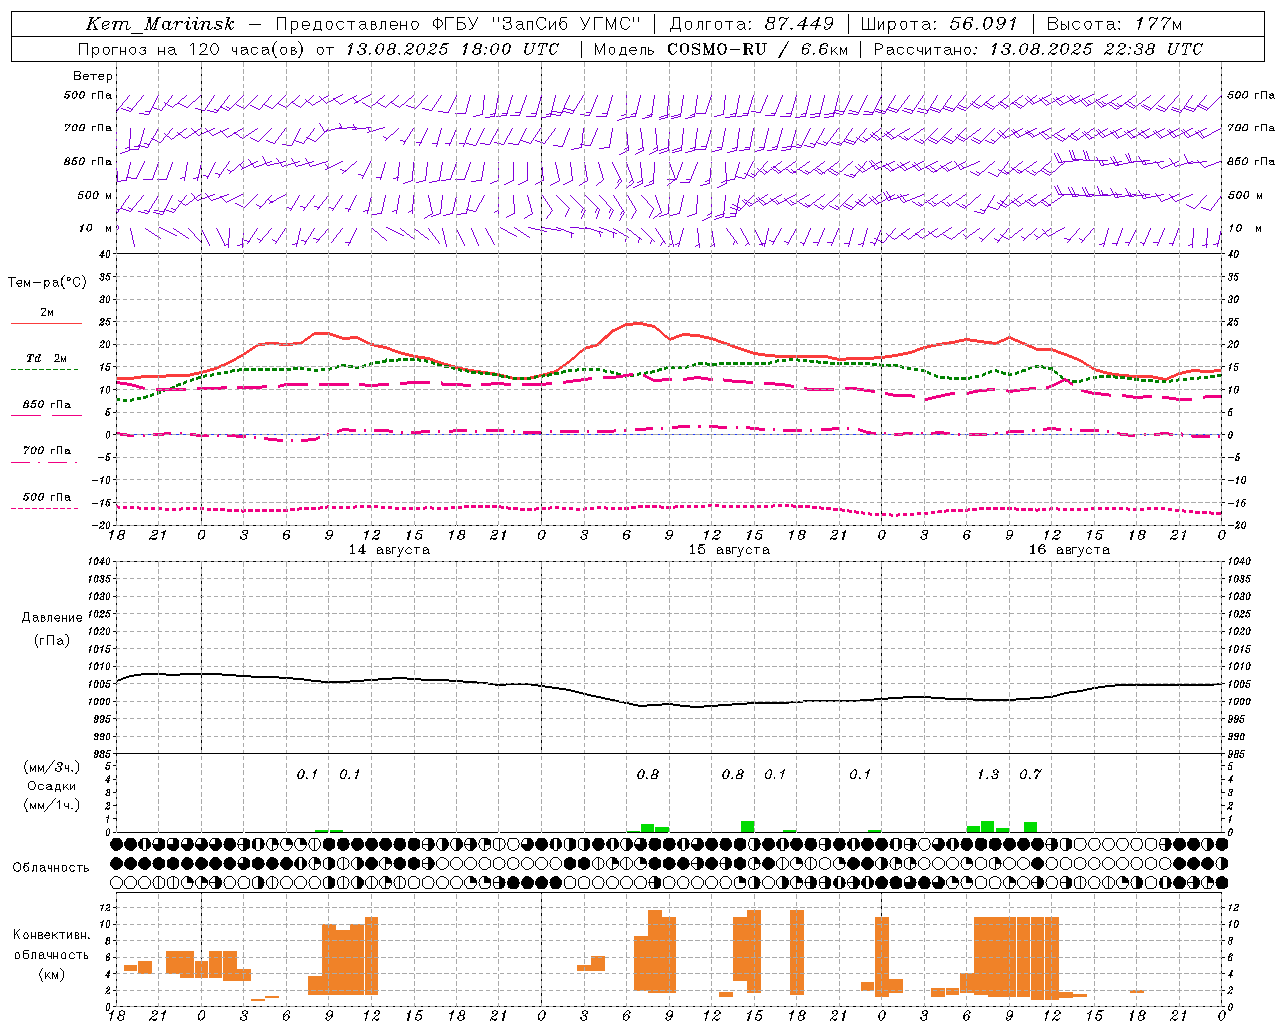Click the computed time '13.08.2025 22:38 UTC'
The height and width of the screenshot is (1024, 1280).
(1096, 49)
